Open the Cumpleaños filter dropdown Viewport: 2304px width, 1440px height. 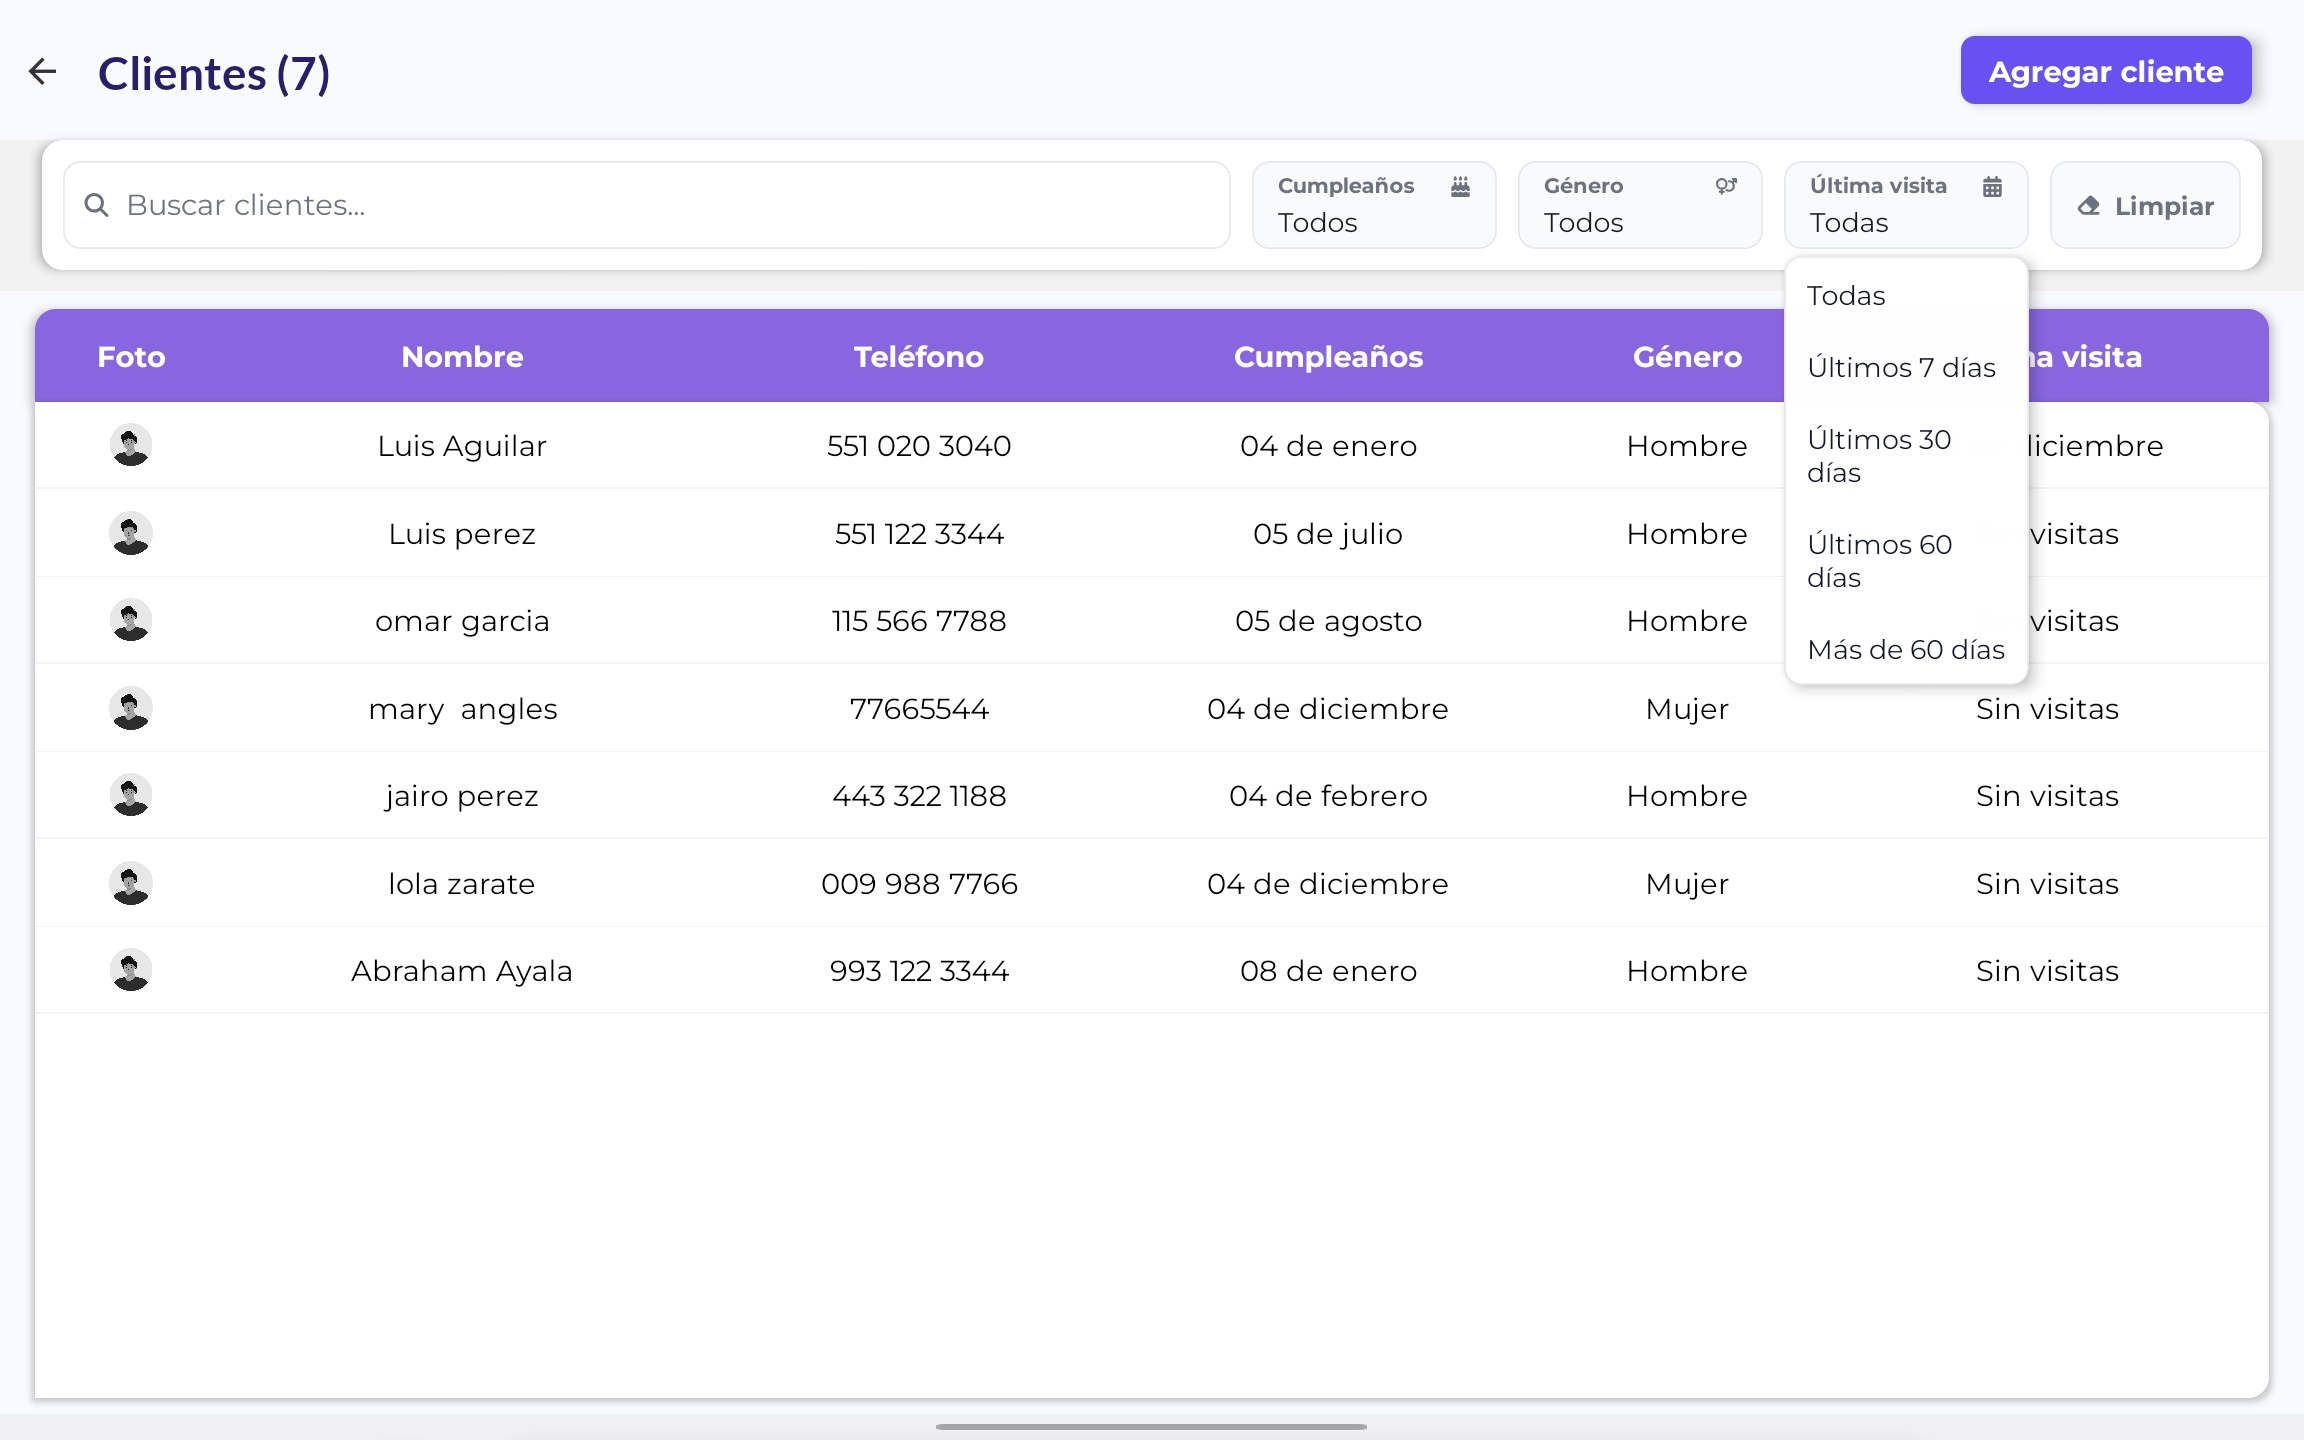point(1373,205)
